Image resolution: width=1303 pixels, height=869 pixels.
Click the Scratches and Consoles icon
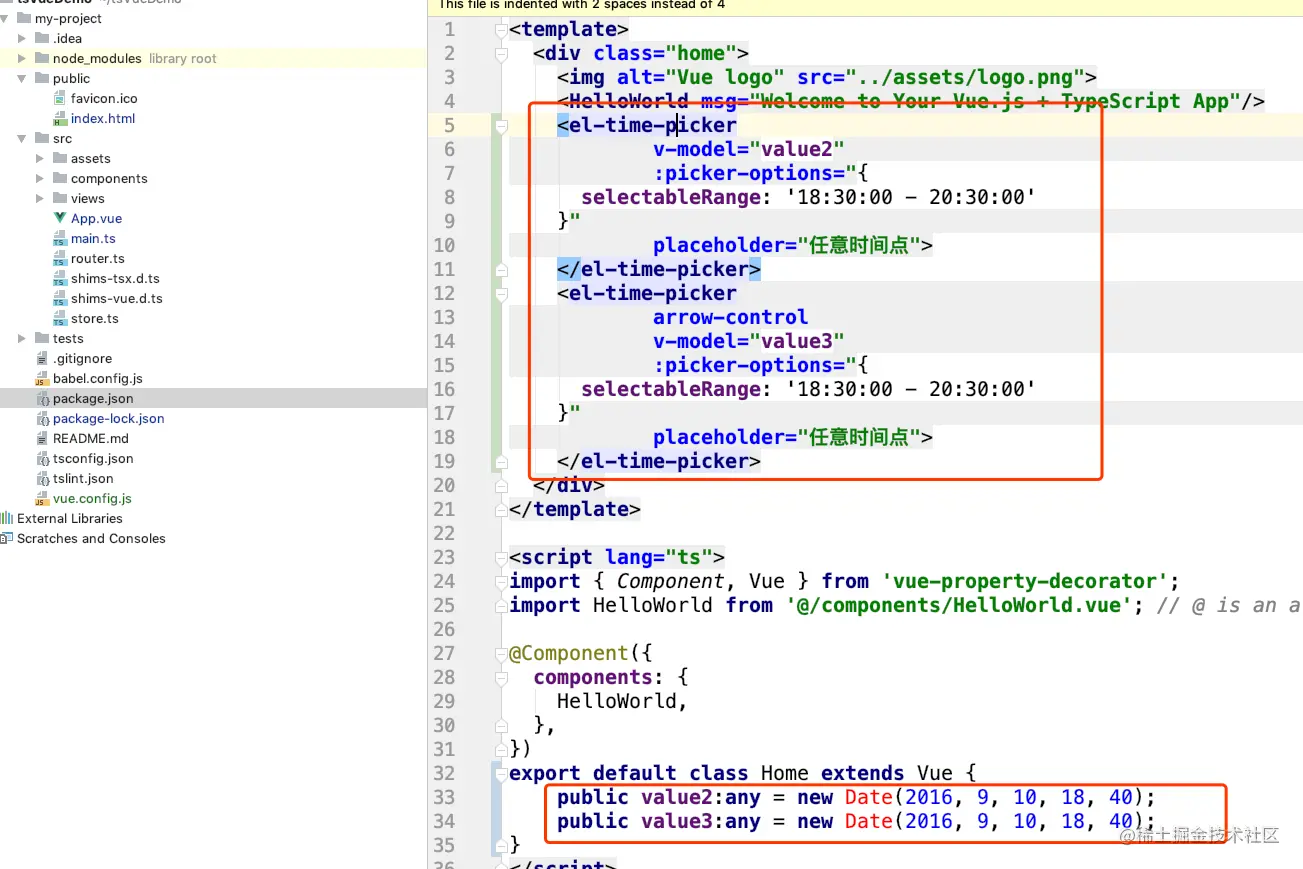coord(7,539)
